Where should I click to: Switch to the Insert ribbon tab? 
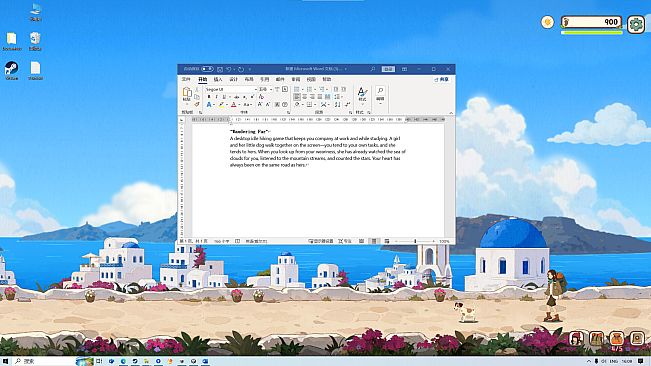tap(218, 79)
